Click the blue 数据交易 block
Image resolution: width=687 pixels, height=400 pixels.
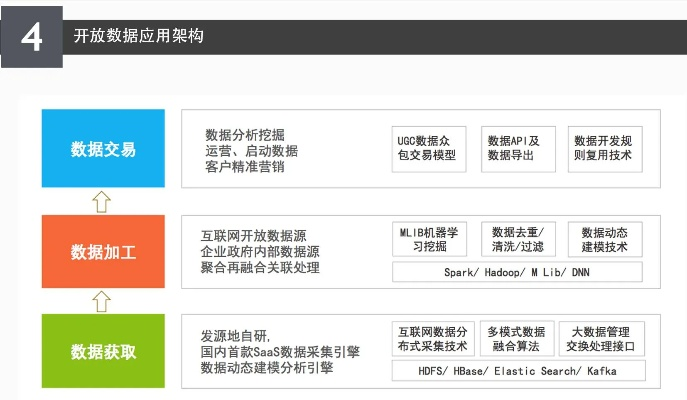click(x=103, y=149)
